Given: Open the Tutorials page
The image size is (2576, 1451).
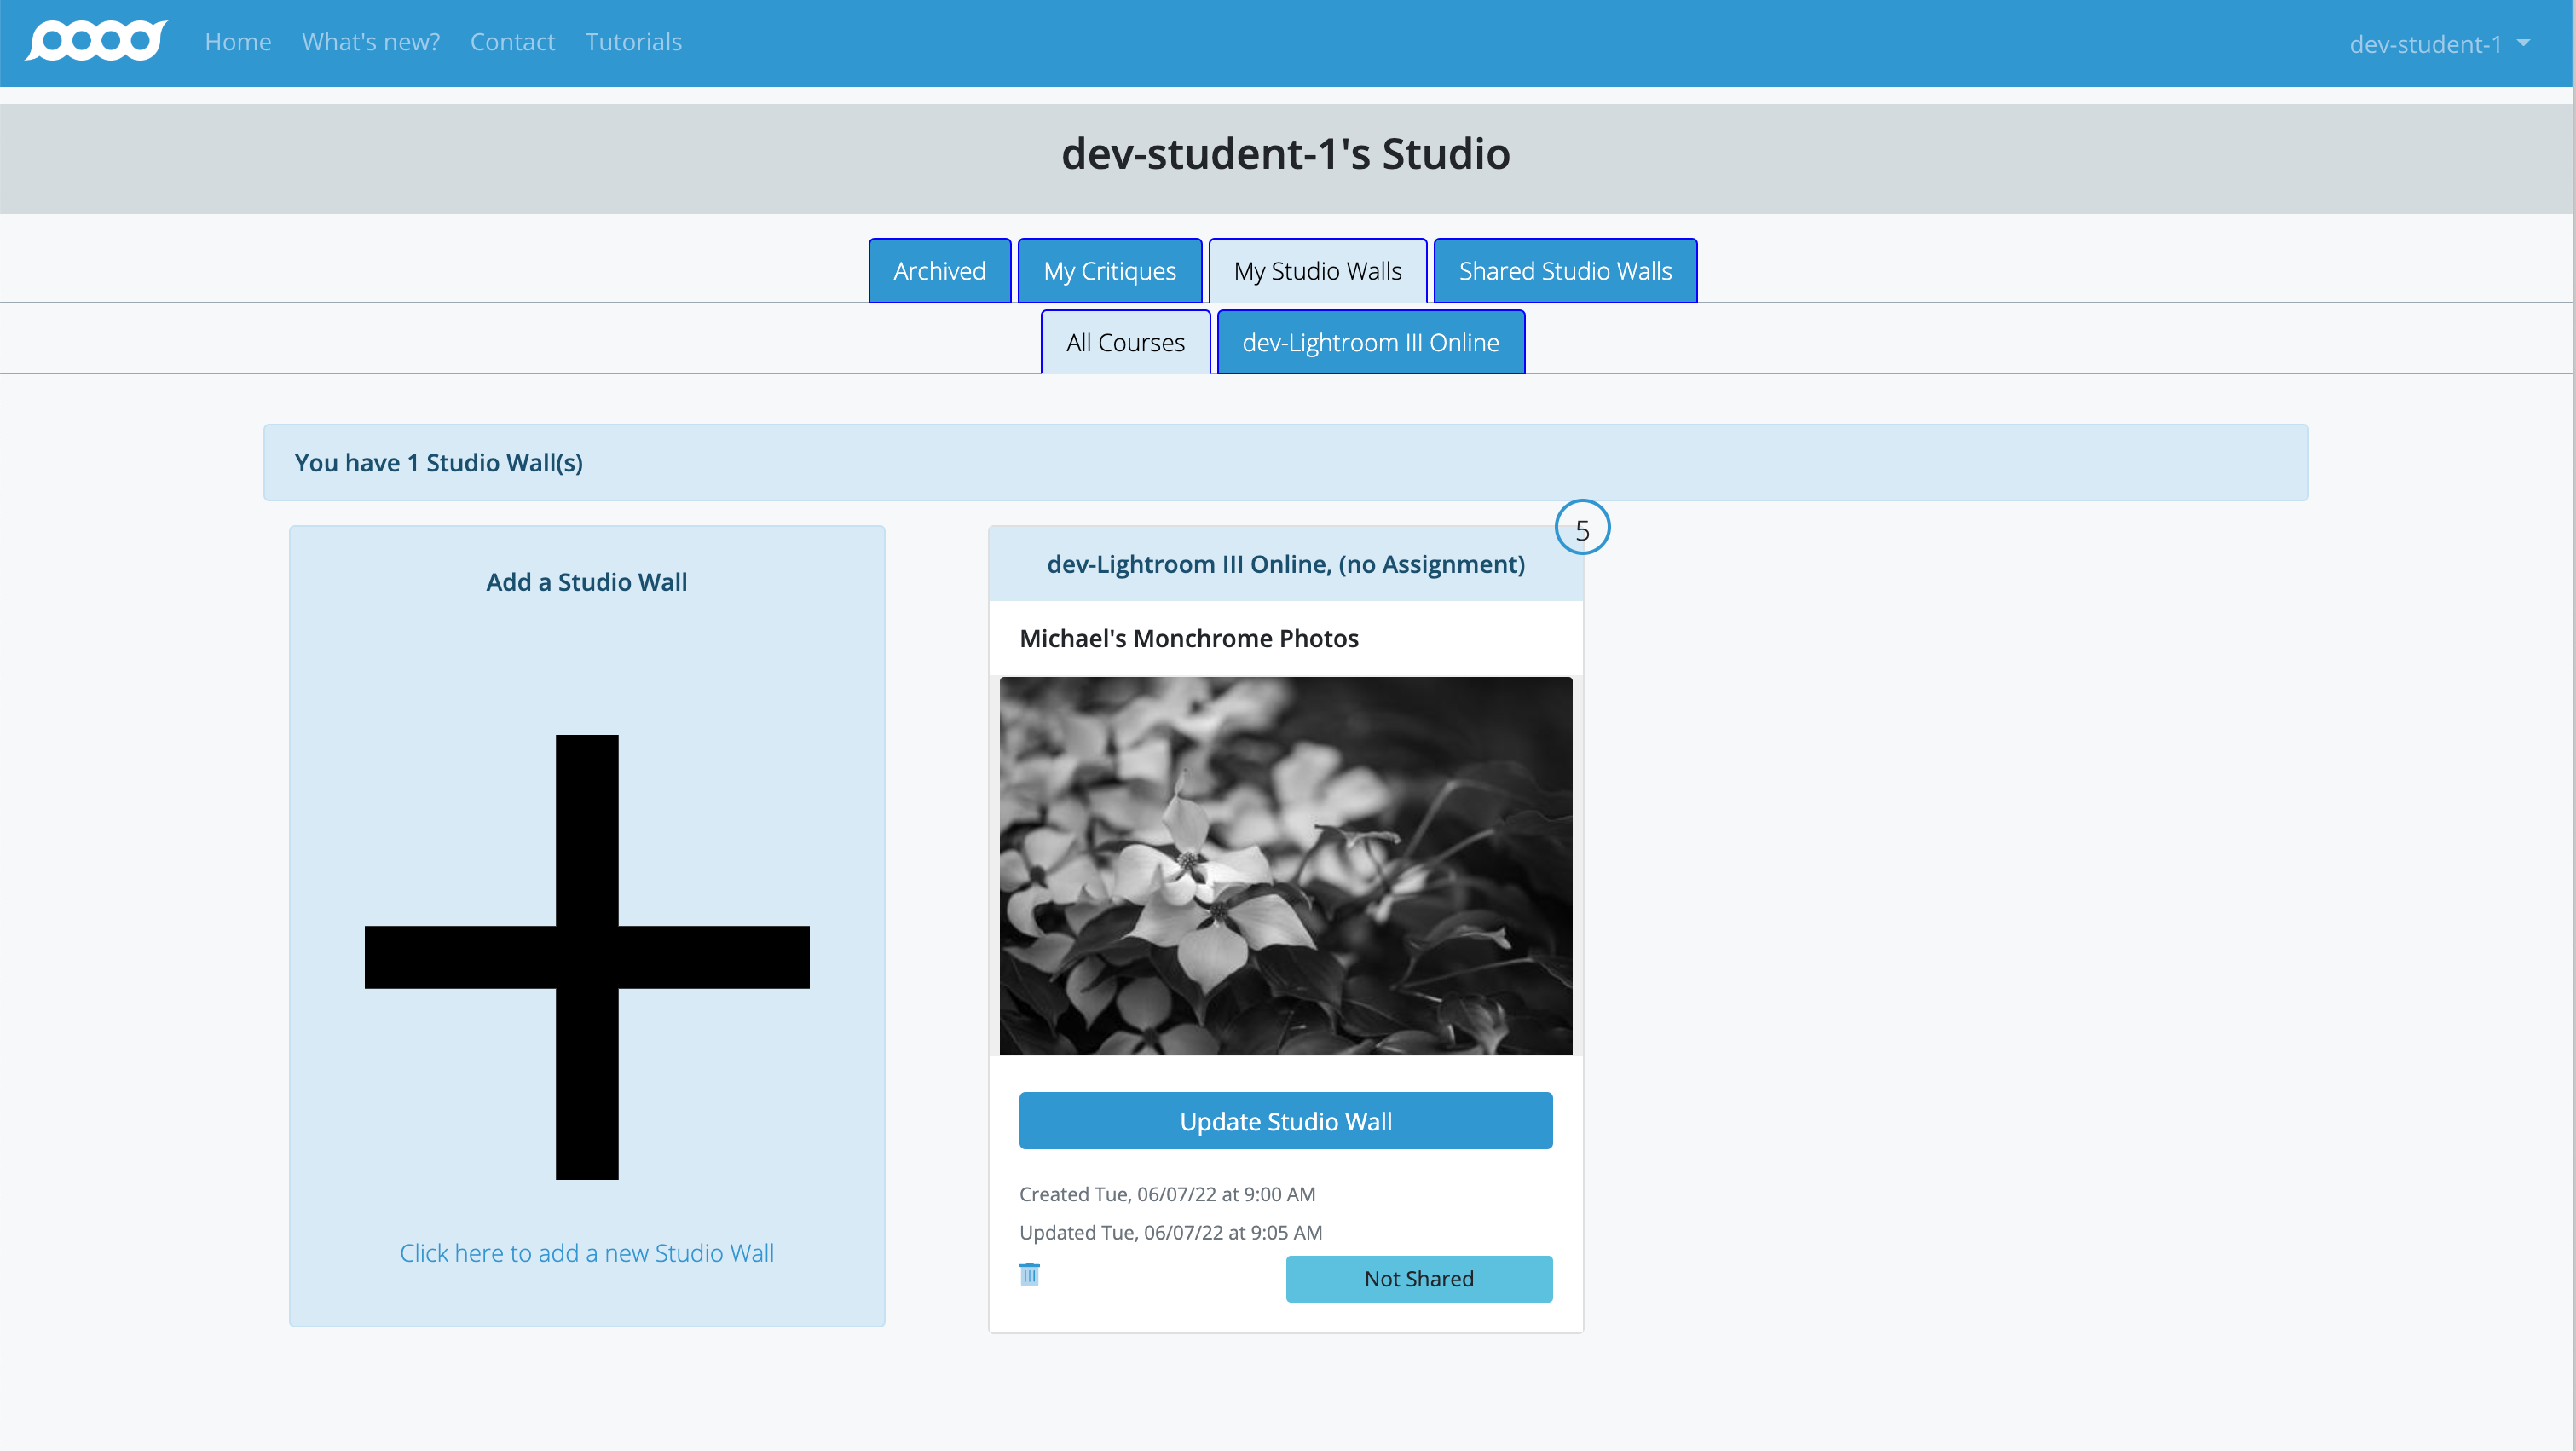Looking at the screenshot, I should click(633, 41).
